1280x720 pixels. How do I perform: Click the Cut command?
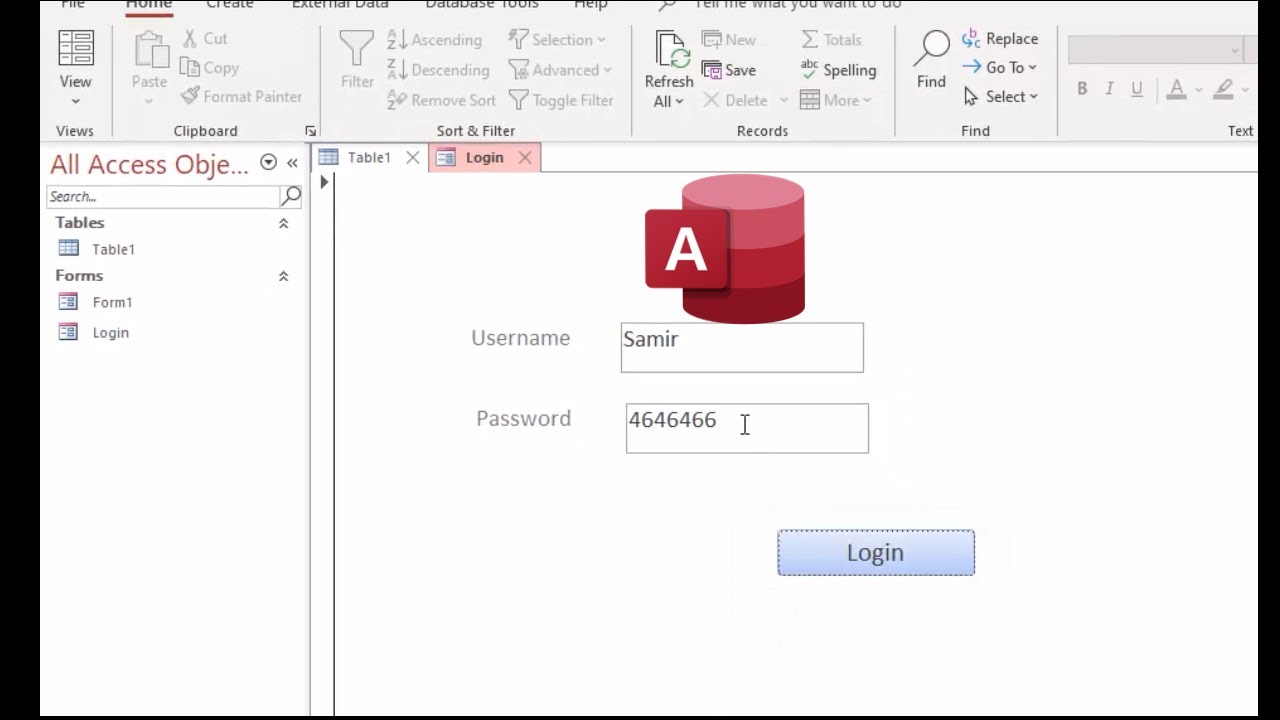(205, 39)
